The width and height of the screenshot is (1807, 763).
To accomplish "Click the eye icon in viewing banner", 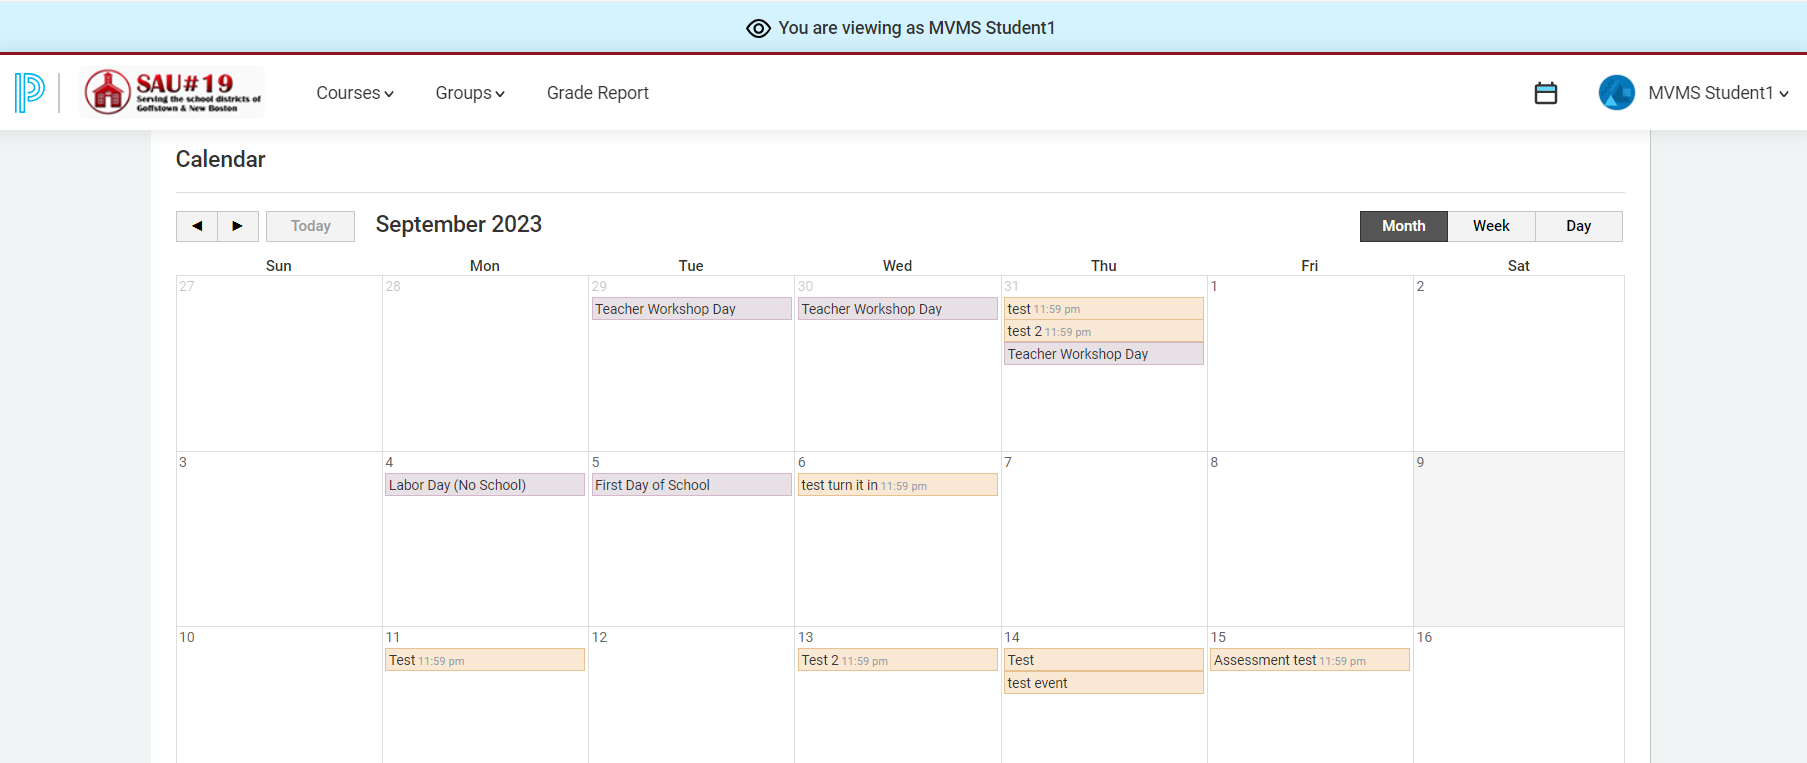I will point(758,28).
